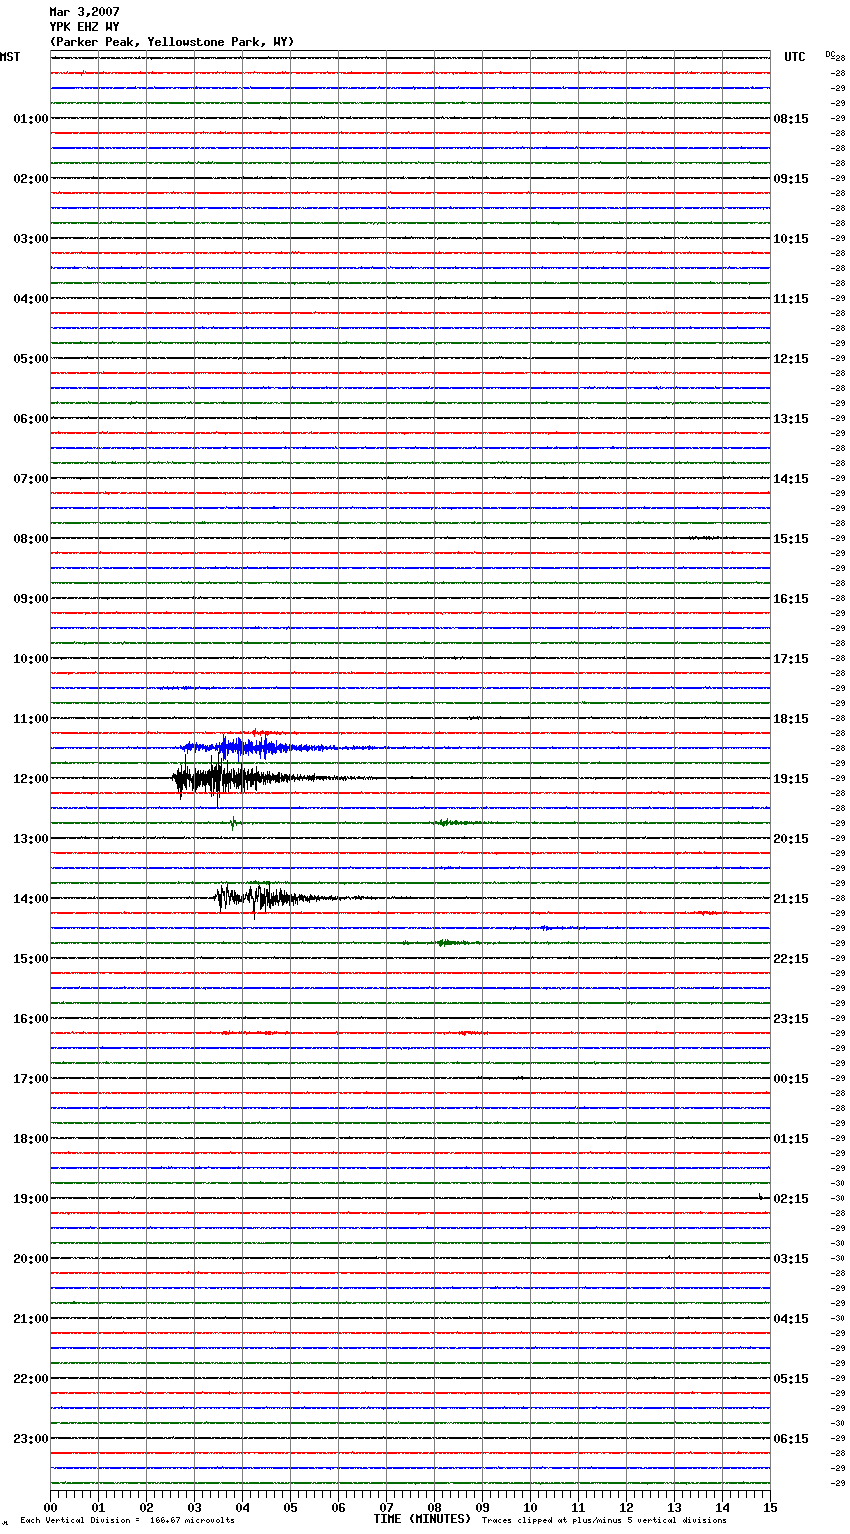Click the 'Traces clipped at plus/minus 5' note
The image size is (850, 1534).
pos(605,1520)
